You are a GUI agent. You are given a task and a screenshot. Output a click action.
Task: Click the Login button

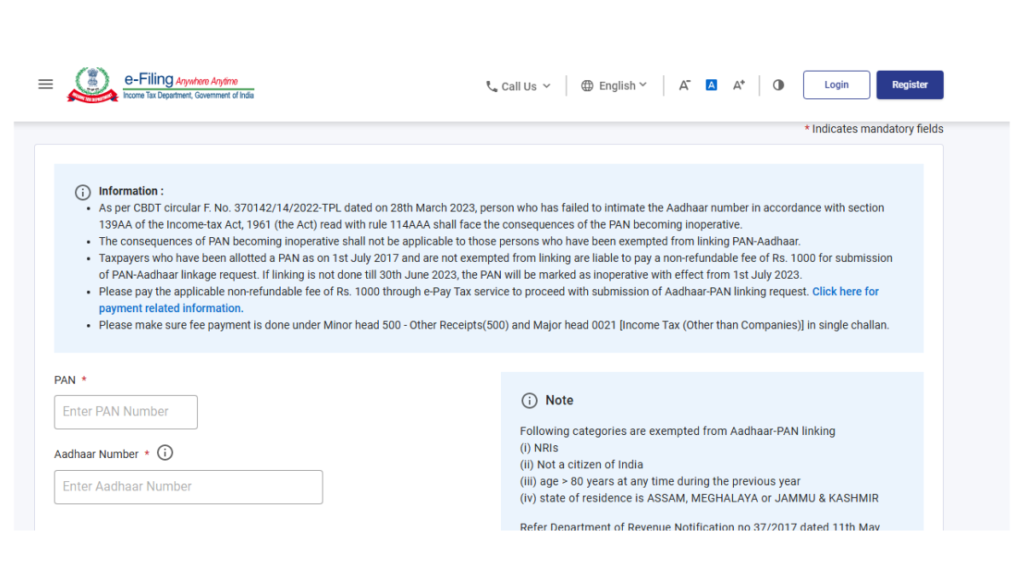(x=836, y=84)
